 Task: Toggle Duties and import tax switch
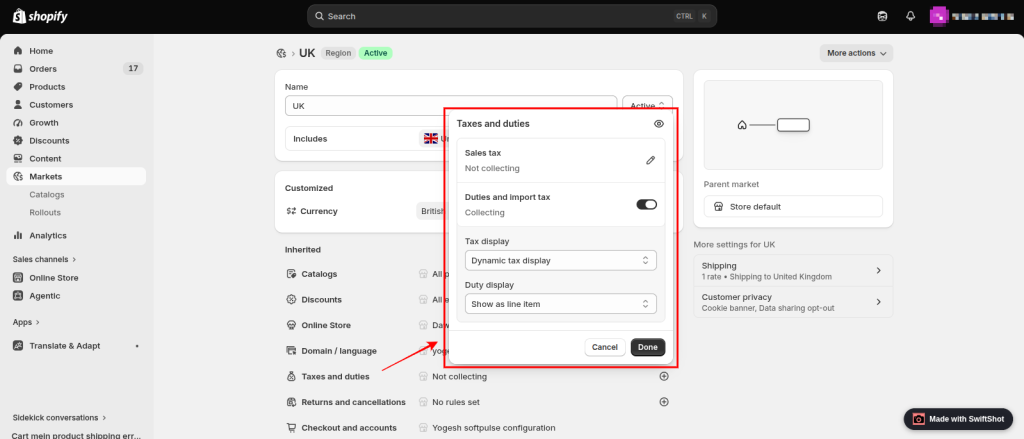pyautogui.click(x=647, y=204)
